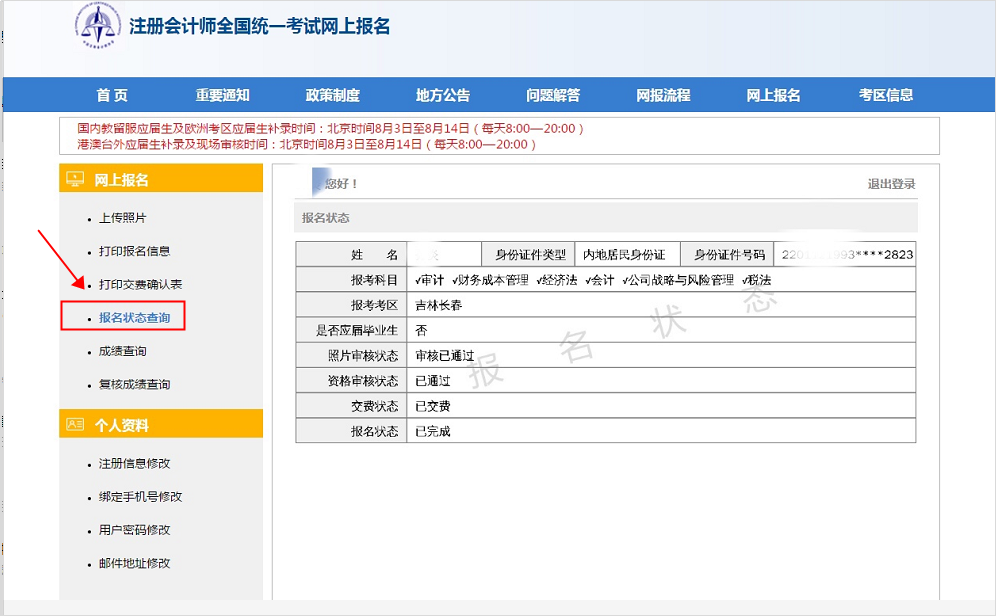Click the CPA exam logo at the top
The width and height of the screenshot is (996, 616).
coord(96,26)
